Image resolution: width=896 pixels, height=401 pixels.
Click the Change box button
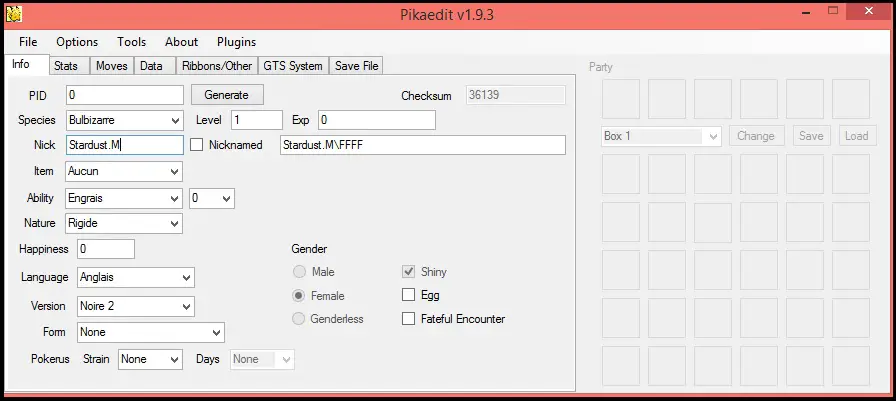[x=755, y=136]
